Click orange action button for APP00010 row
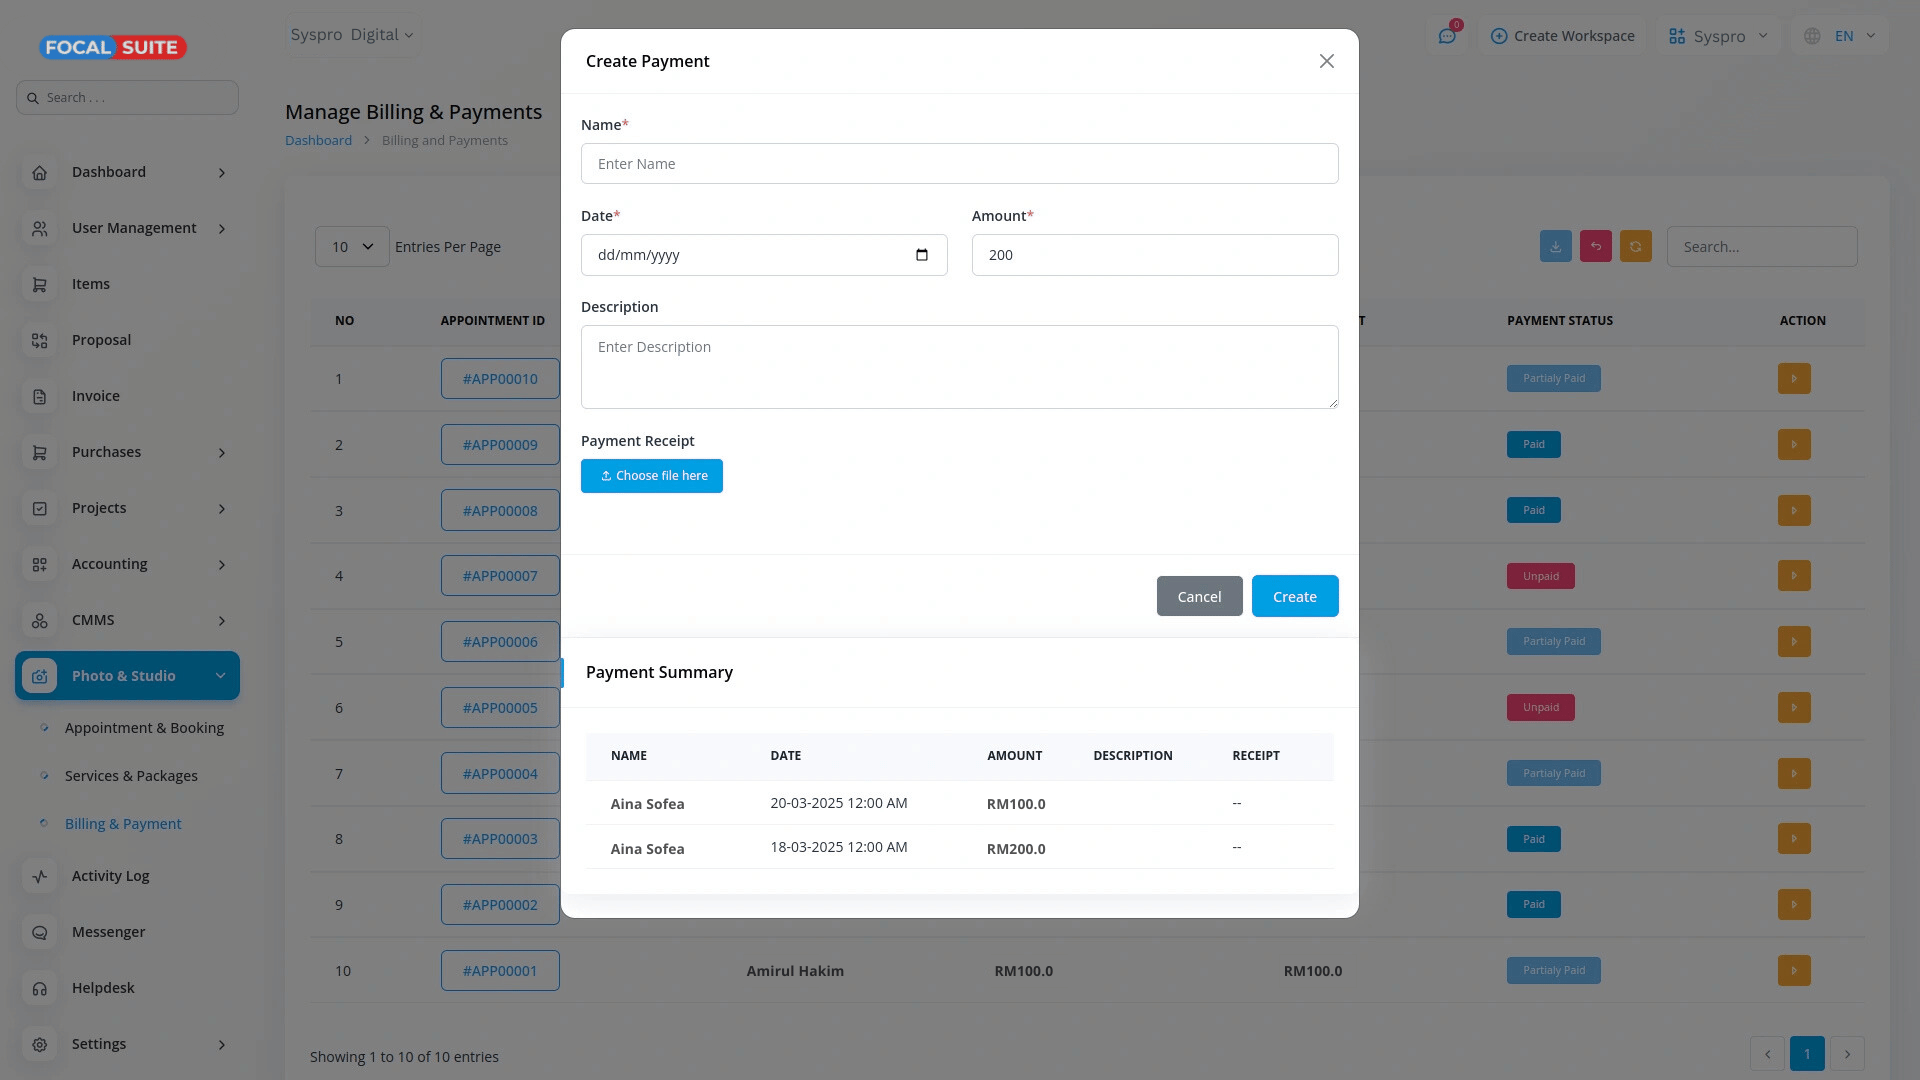Viewport: 1920px width, 1080px height. (1793, 379)
